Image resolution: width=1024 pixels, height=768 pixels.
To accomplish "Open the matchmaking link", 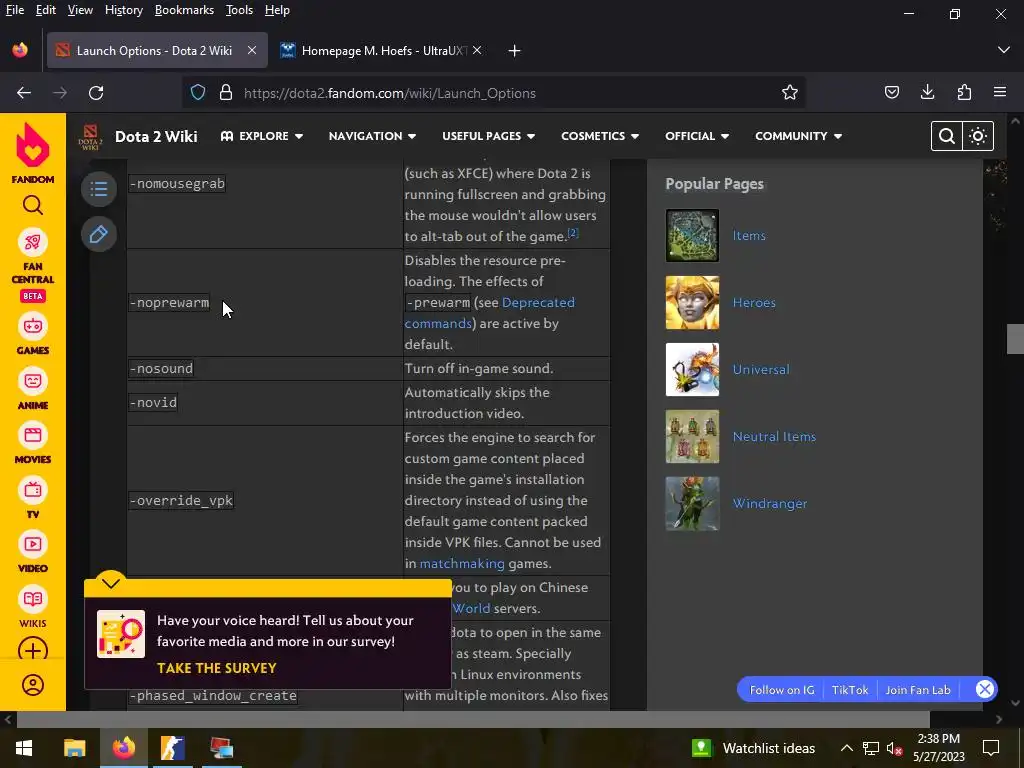I will [x=462, y=564].
